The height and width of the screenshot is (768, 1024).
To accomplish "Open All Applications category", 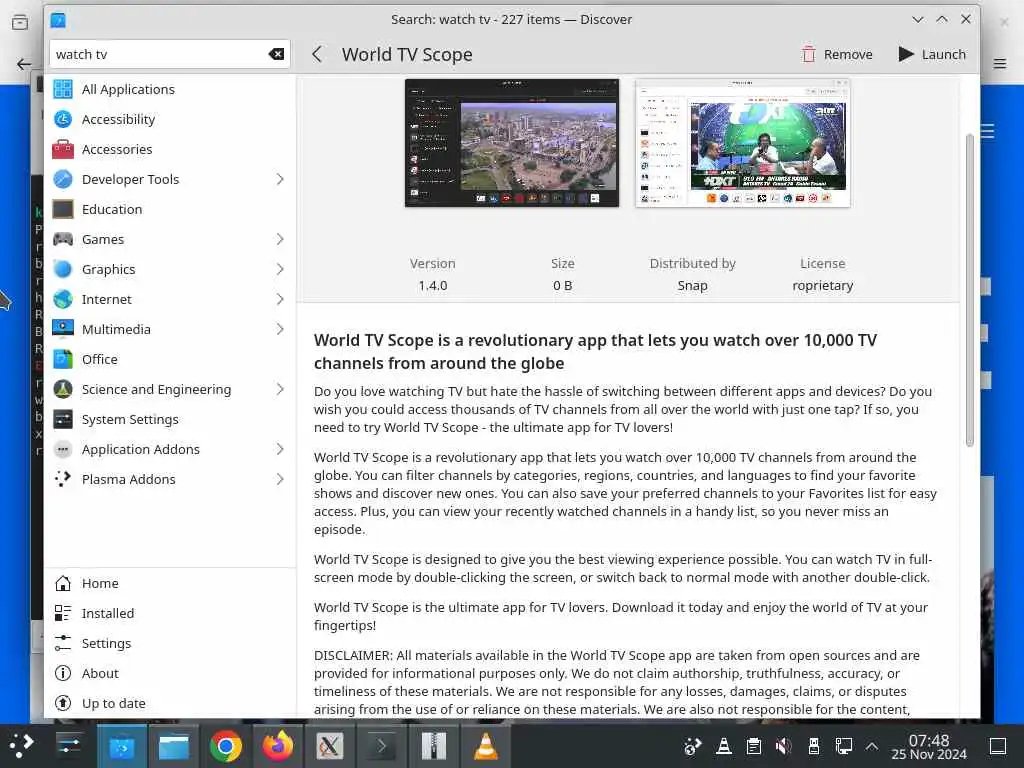I will [169, 89].
